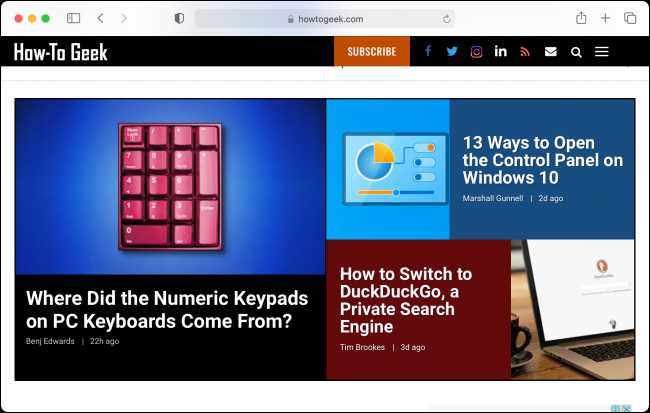Viewport: 650px width, 413px height.
Task: Open the RSS feed icon
Action: (x=525, y=51)
